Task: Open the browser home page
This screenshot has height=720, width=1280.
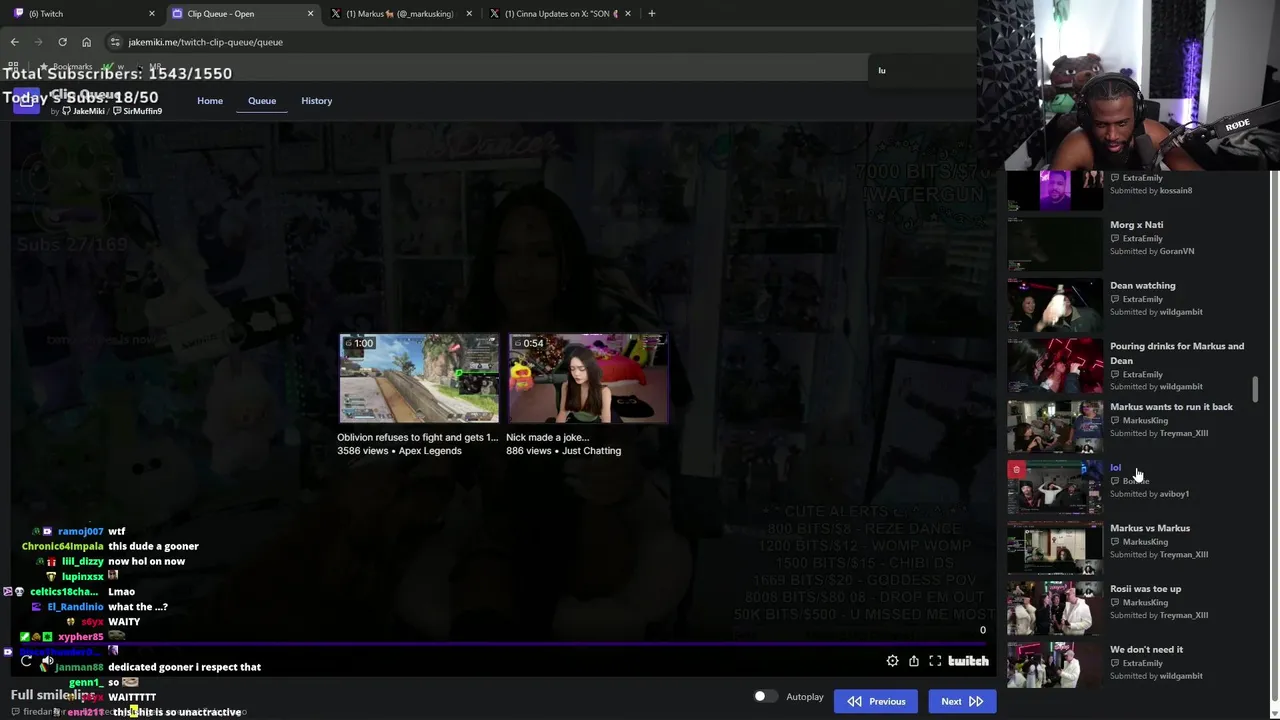Action: 86,42
